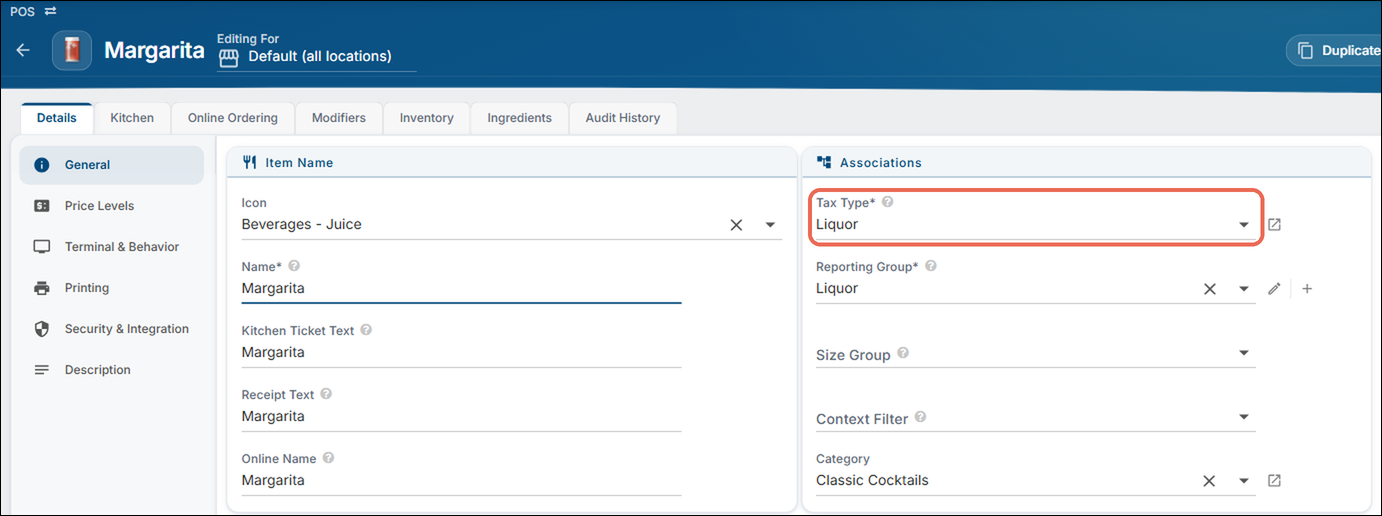Image resolution: width=1382 pixels, height=516 pixels.
Task: Clear the Reporting Group selection
Action: (x=1209, y=289)
